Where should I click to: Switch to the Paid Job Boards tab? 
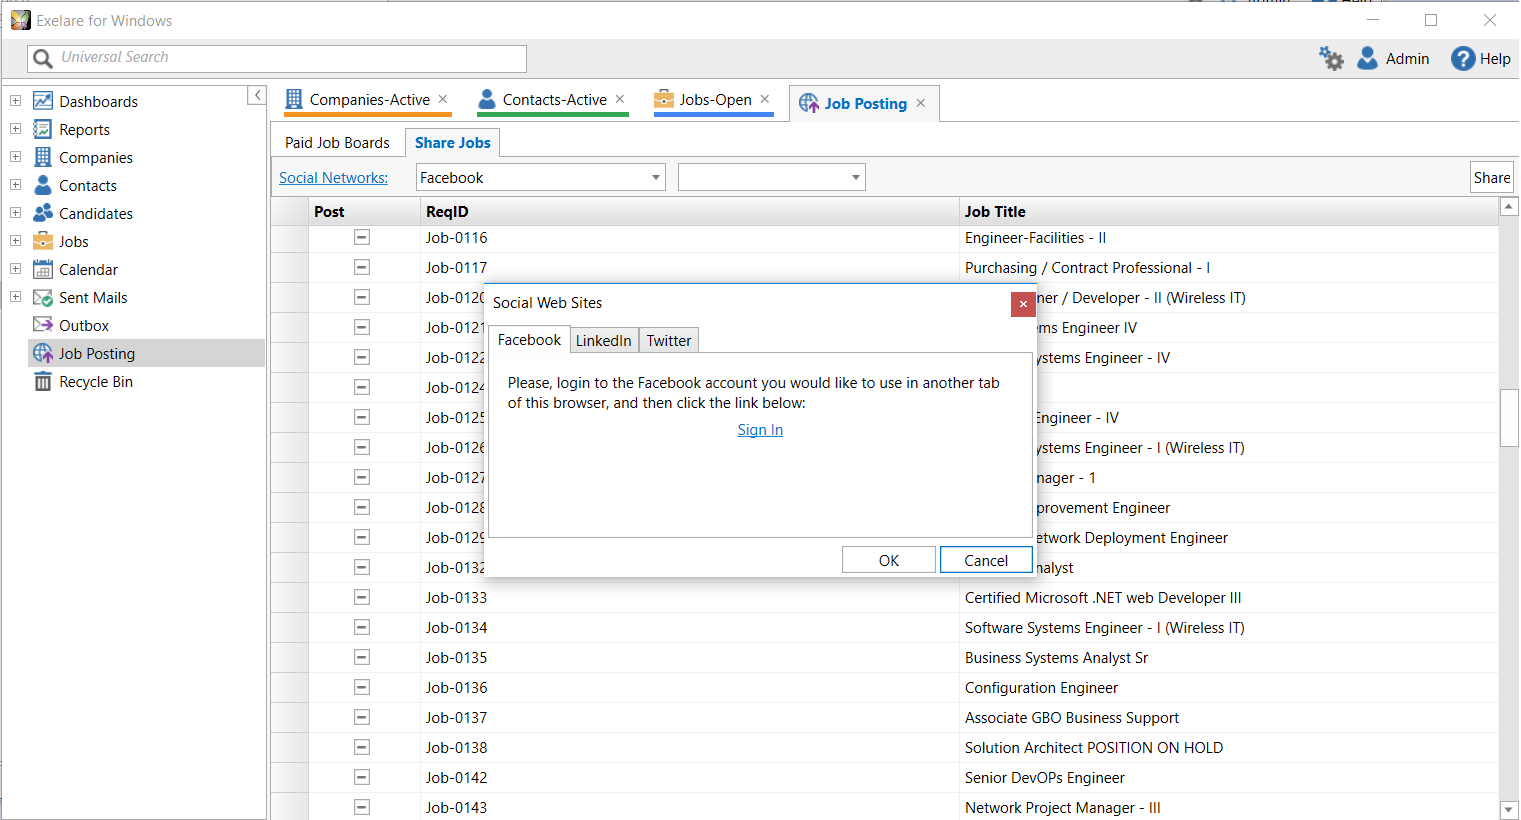337,143
